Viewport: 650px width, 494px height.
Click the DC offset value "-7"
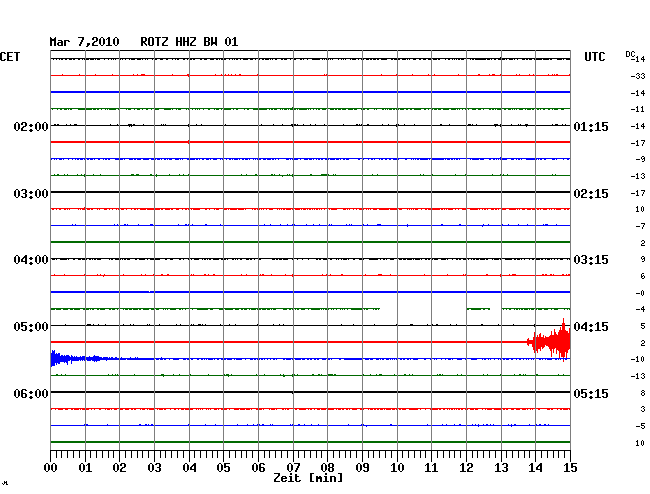tap(640, 226)
